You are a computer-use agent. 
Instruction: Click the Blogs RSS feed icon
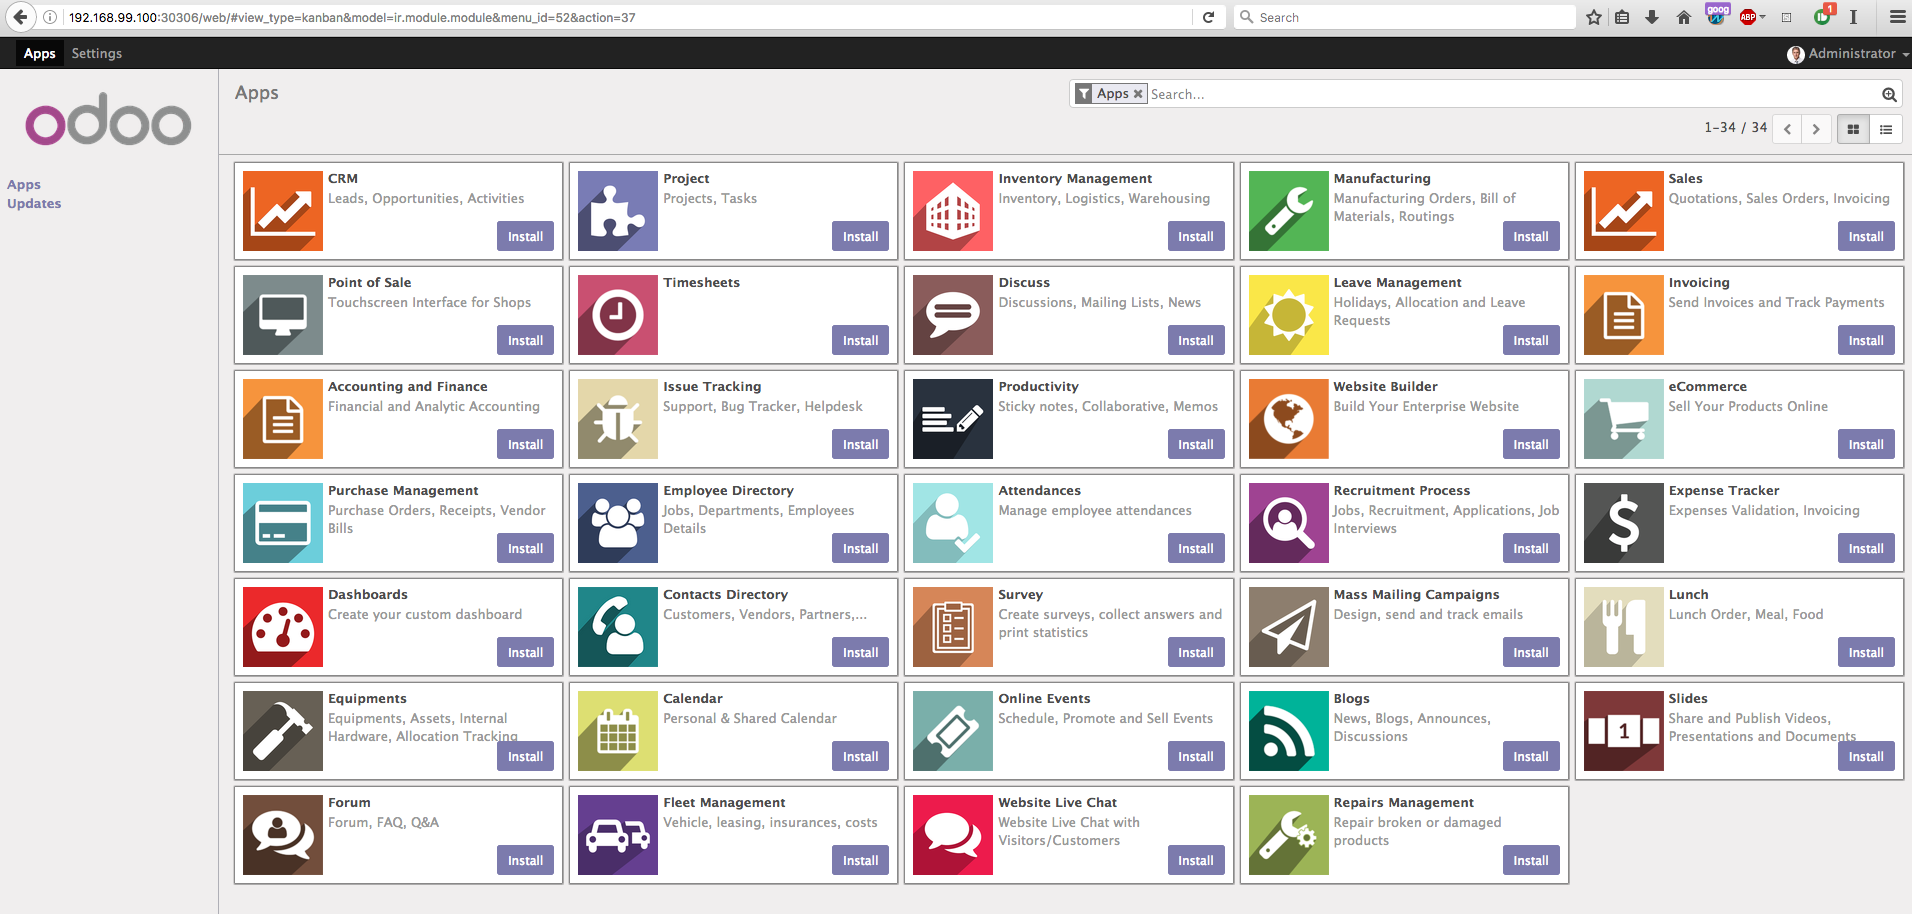pos(1289,731)
